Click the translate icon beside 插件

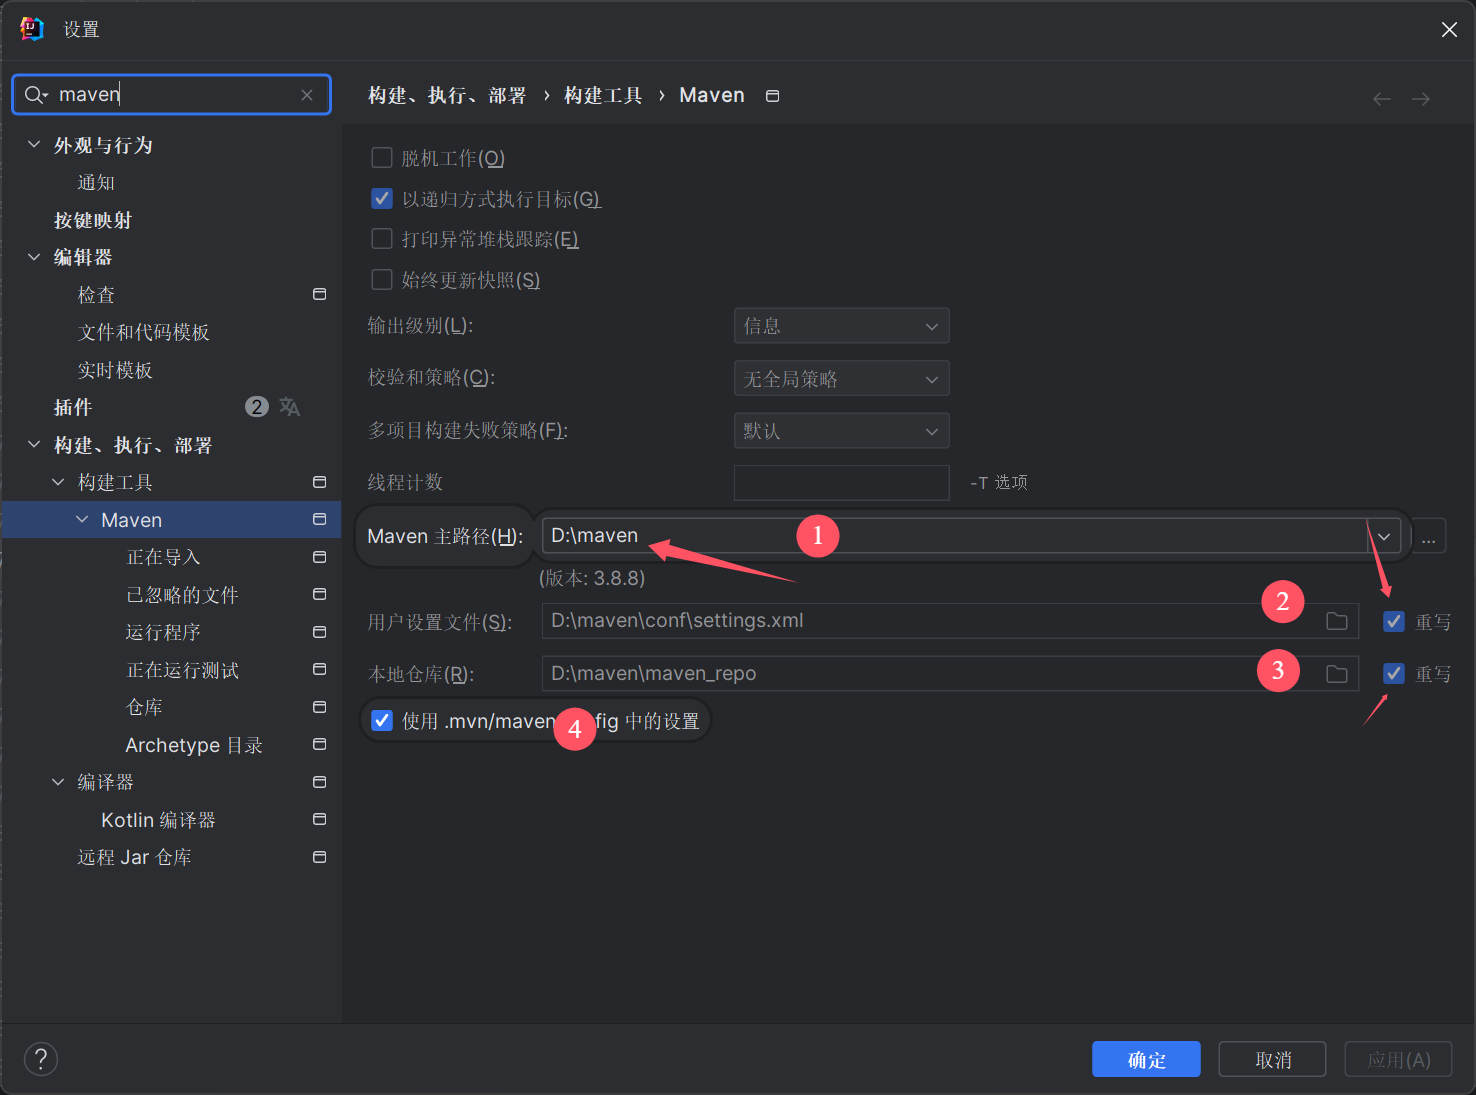pyautogui.click(x=290, y=407)
